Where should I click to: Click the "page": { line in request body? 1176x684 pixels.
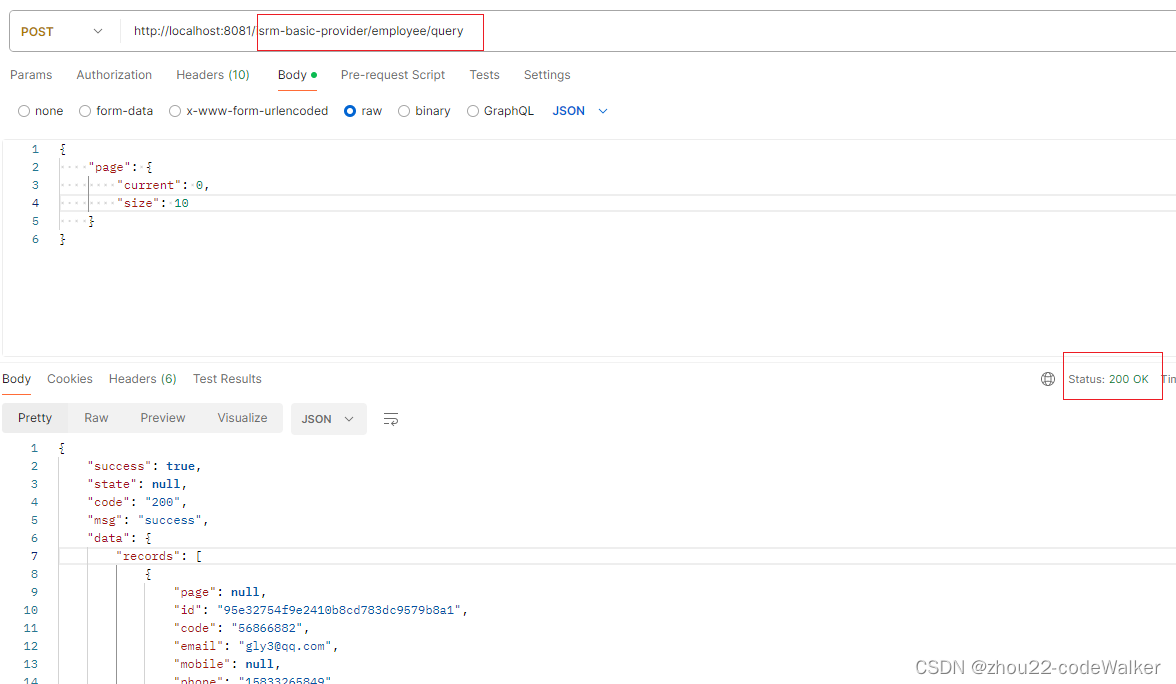click(121, 167)
